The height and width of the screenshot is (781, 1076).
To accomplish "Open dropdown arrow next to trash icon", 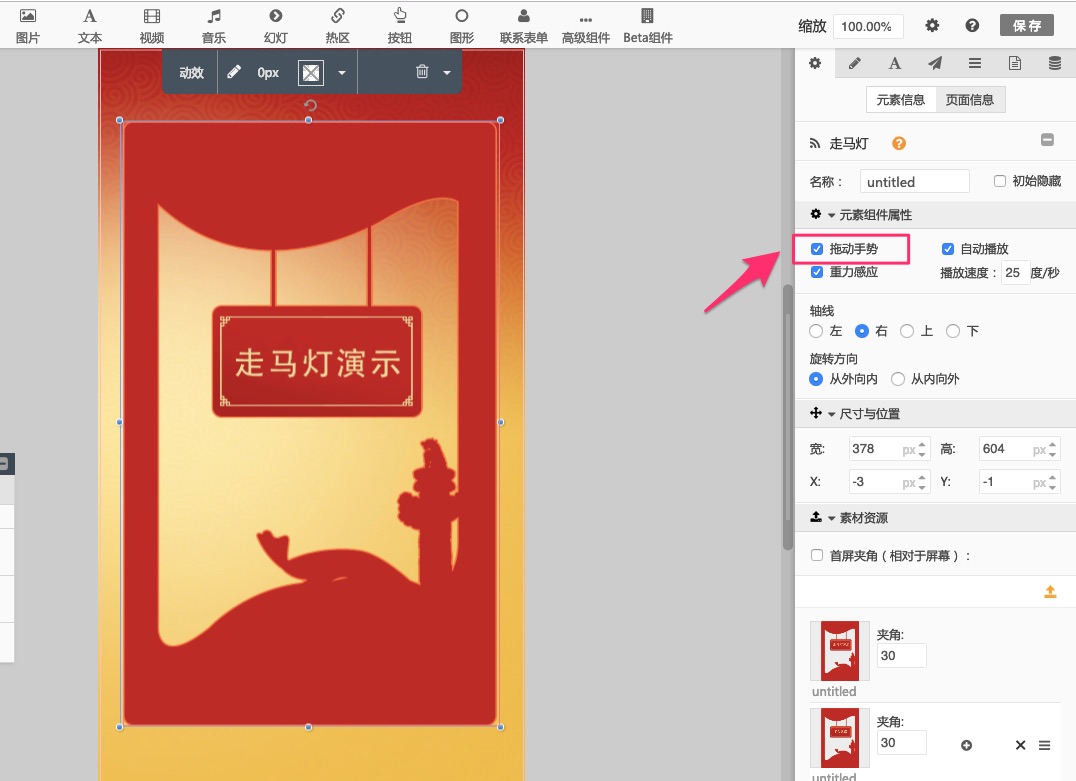I will (447, 72).
